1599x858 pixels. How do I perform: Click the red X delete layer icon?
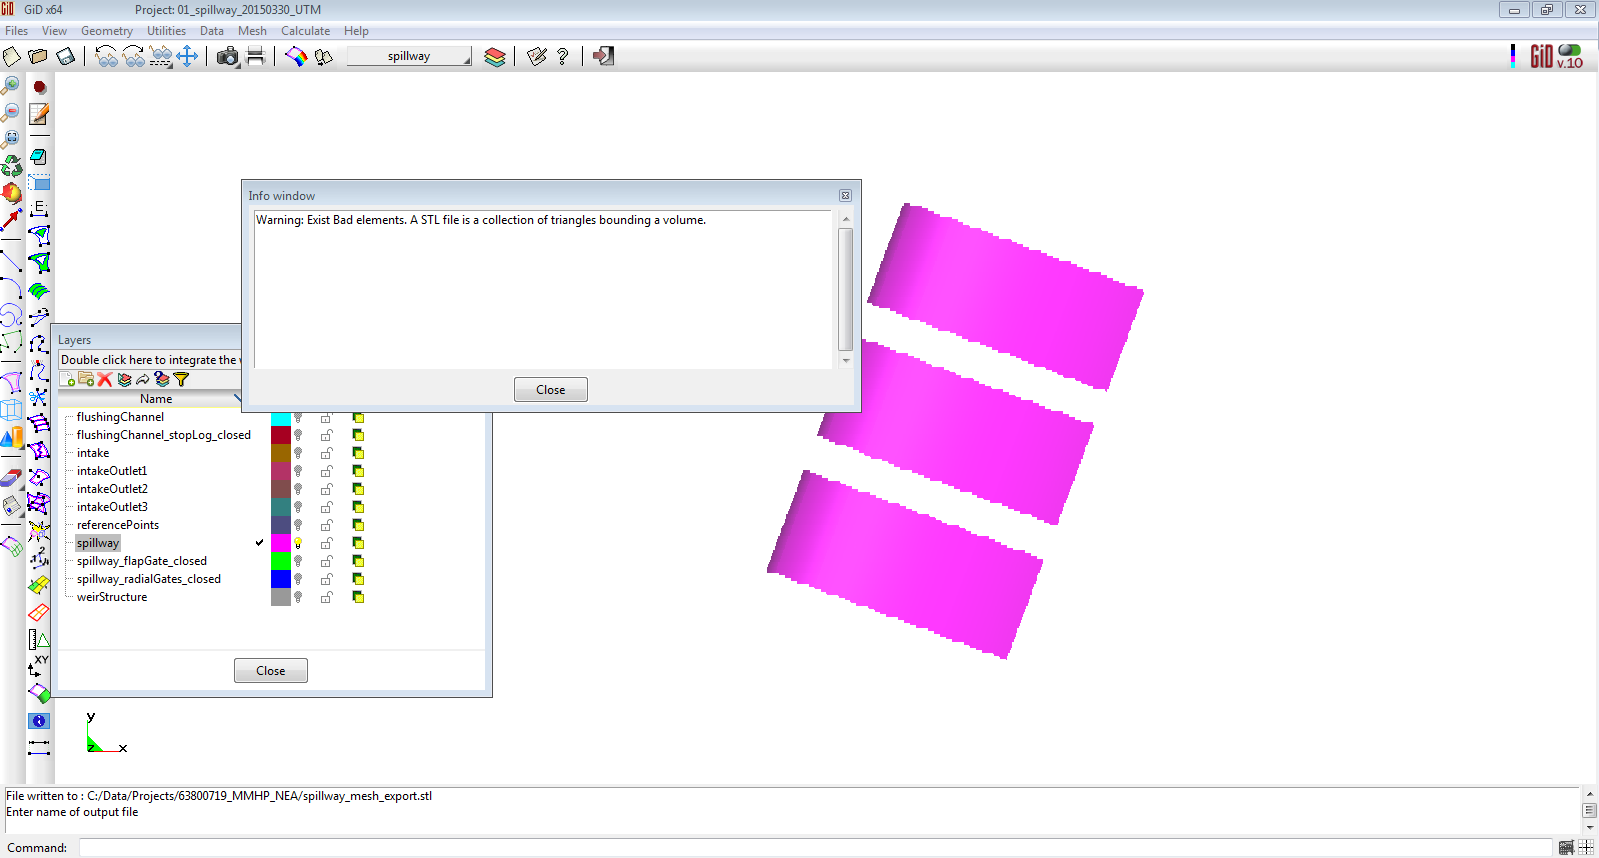105,380
